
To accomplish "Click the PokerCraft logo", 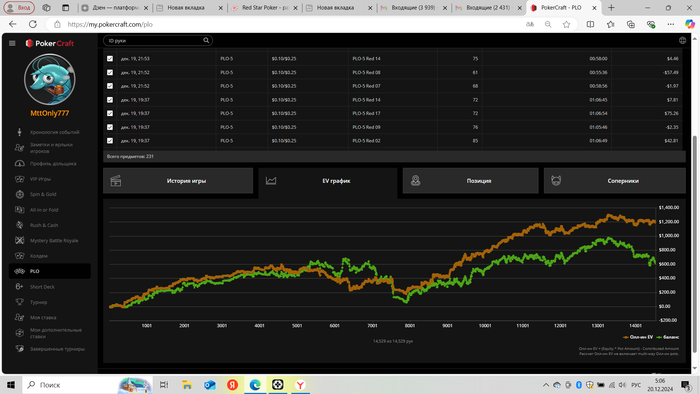I will (50, 43).
